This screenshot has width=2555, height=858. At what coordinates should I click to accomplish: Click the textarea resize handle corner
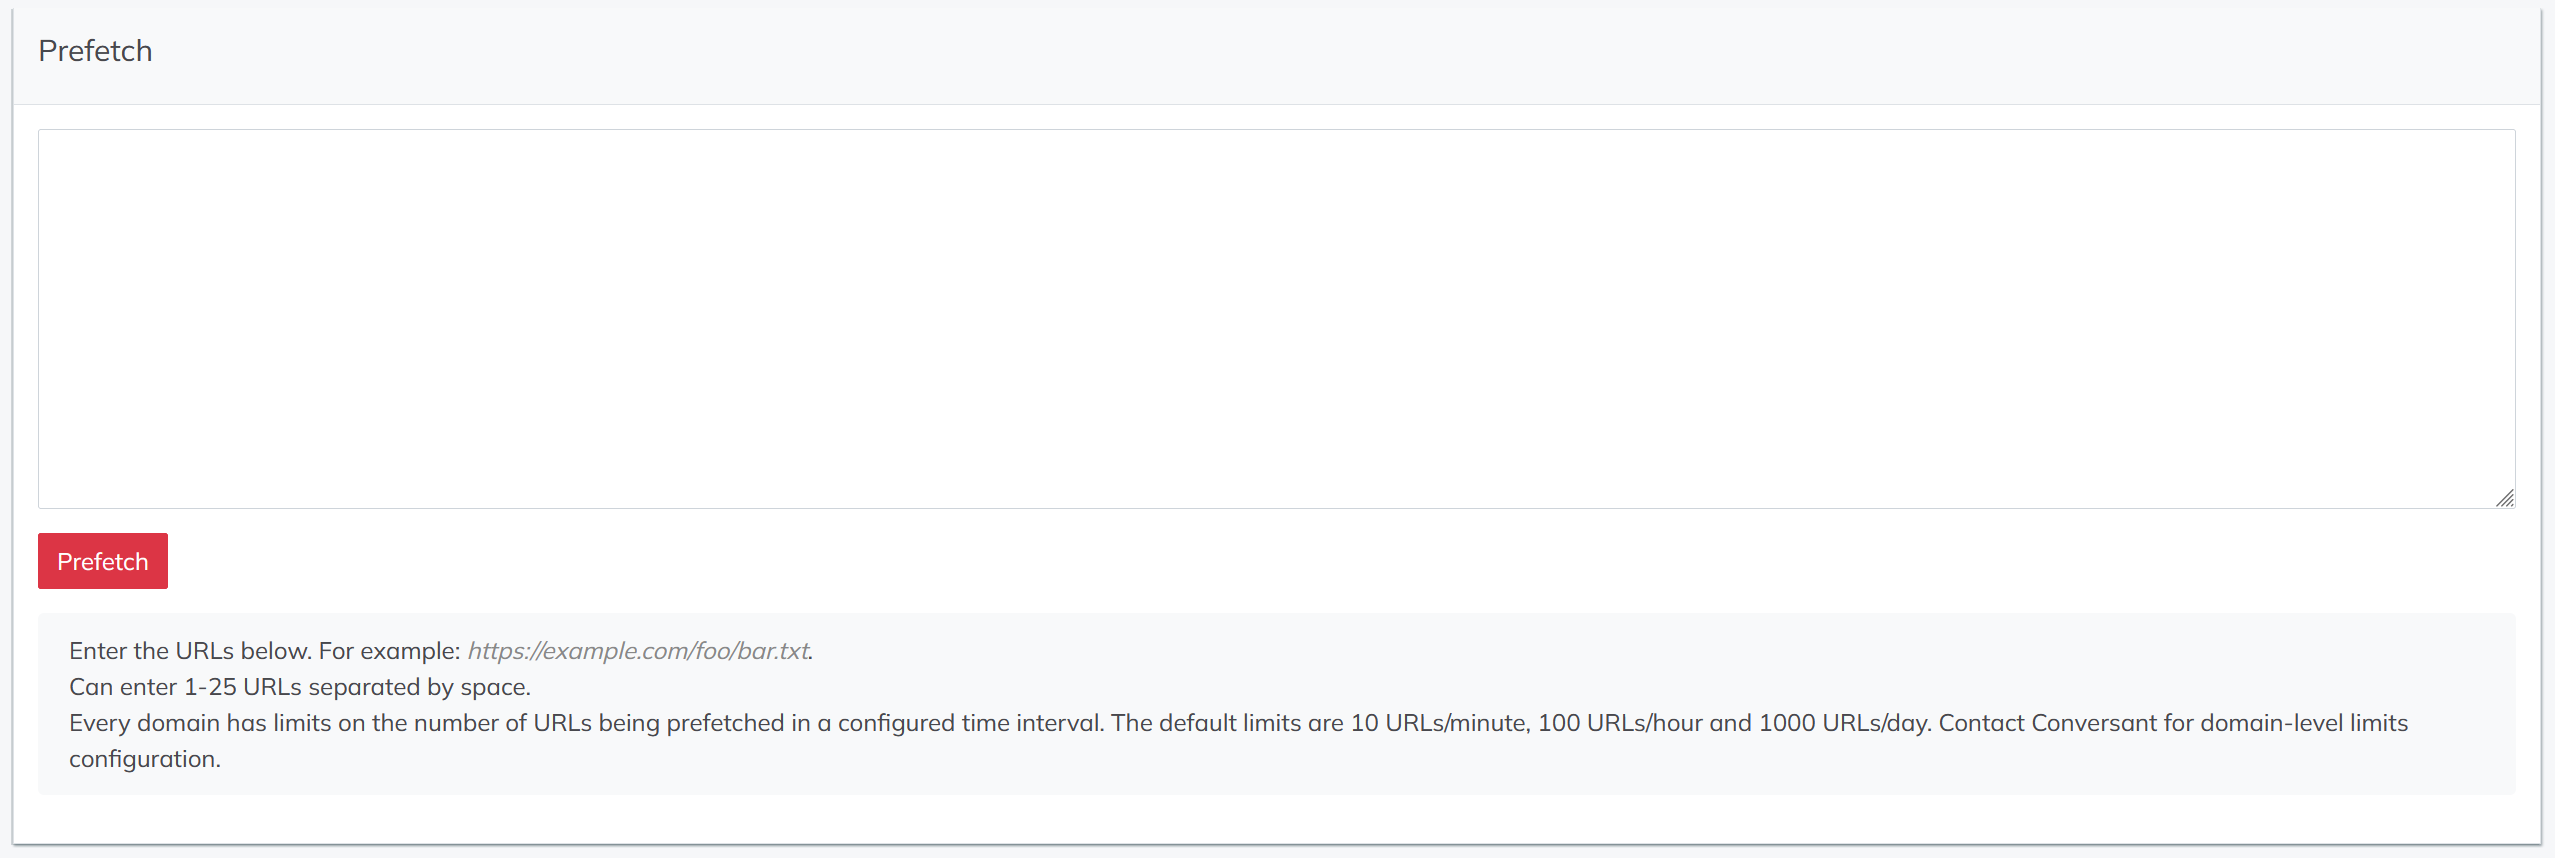click(2505, 498)
